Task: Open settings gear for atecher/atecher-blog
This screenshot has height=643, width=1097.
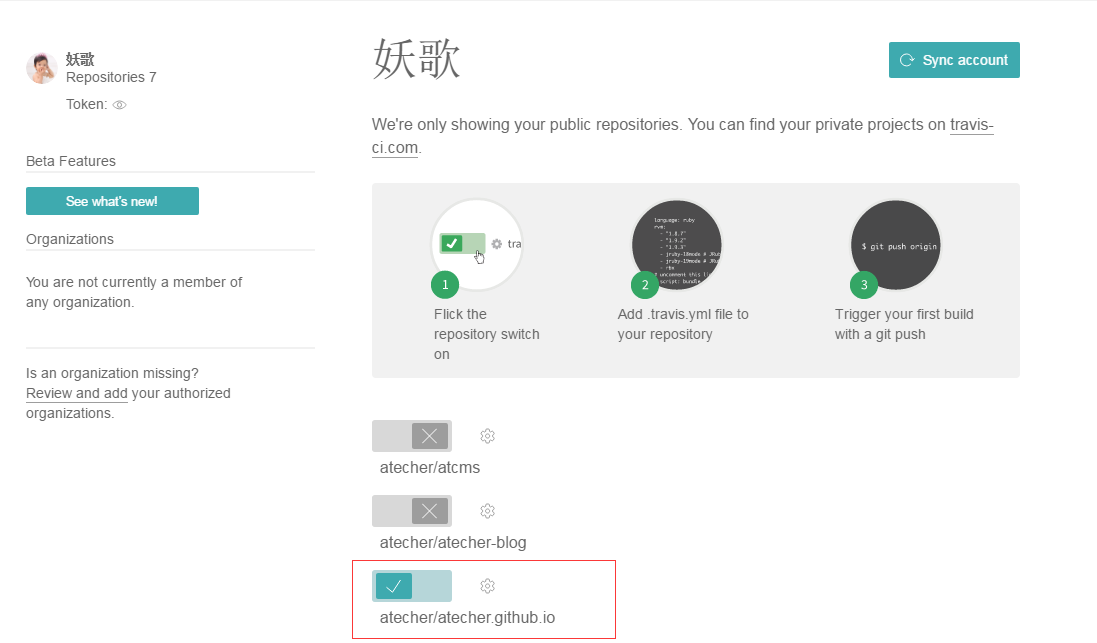Action: coord(487,511)
